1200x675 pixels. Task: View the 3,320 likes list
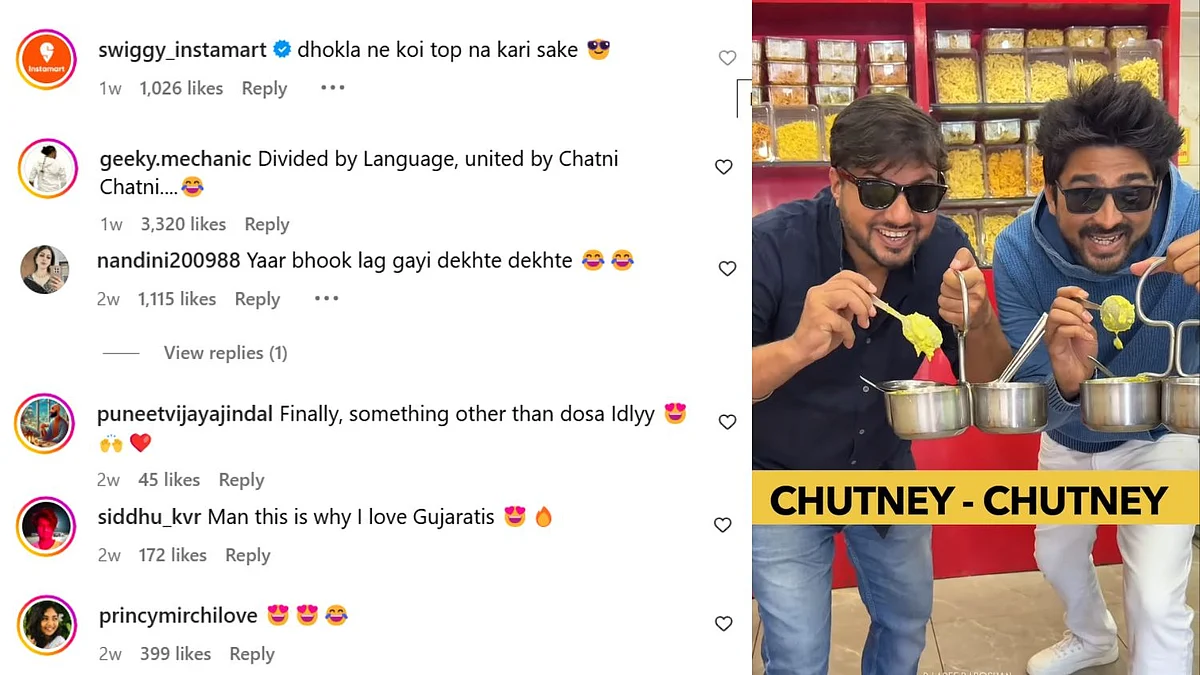point(183,224)
